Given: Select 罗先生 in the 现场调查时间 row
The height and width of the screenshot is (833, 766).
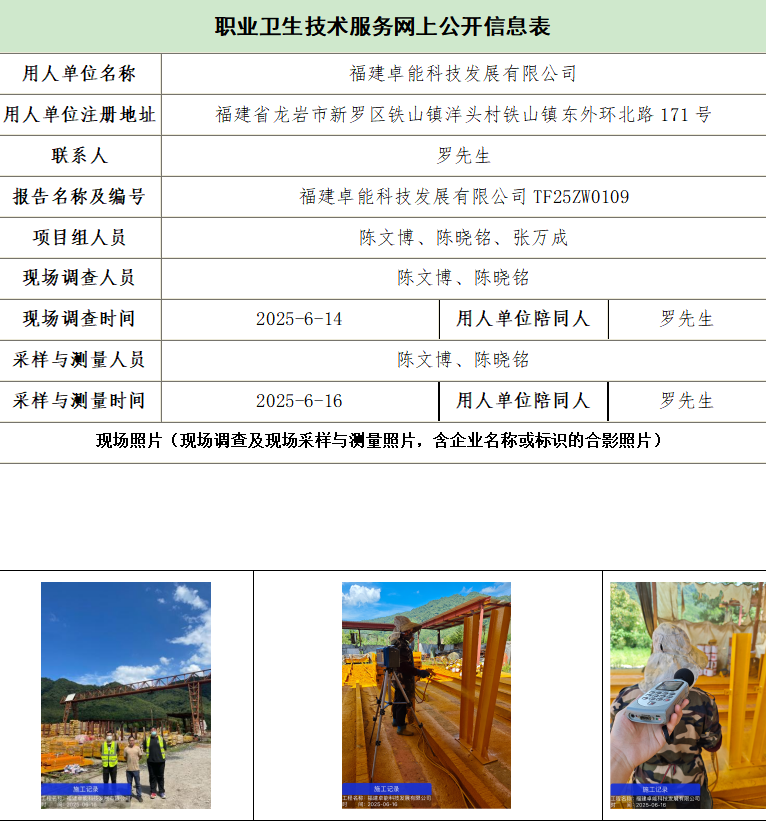Looking at the screenshot, I should (x=686, y=319).
